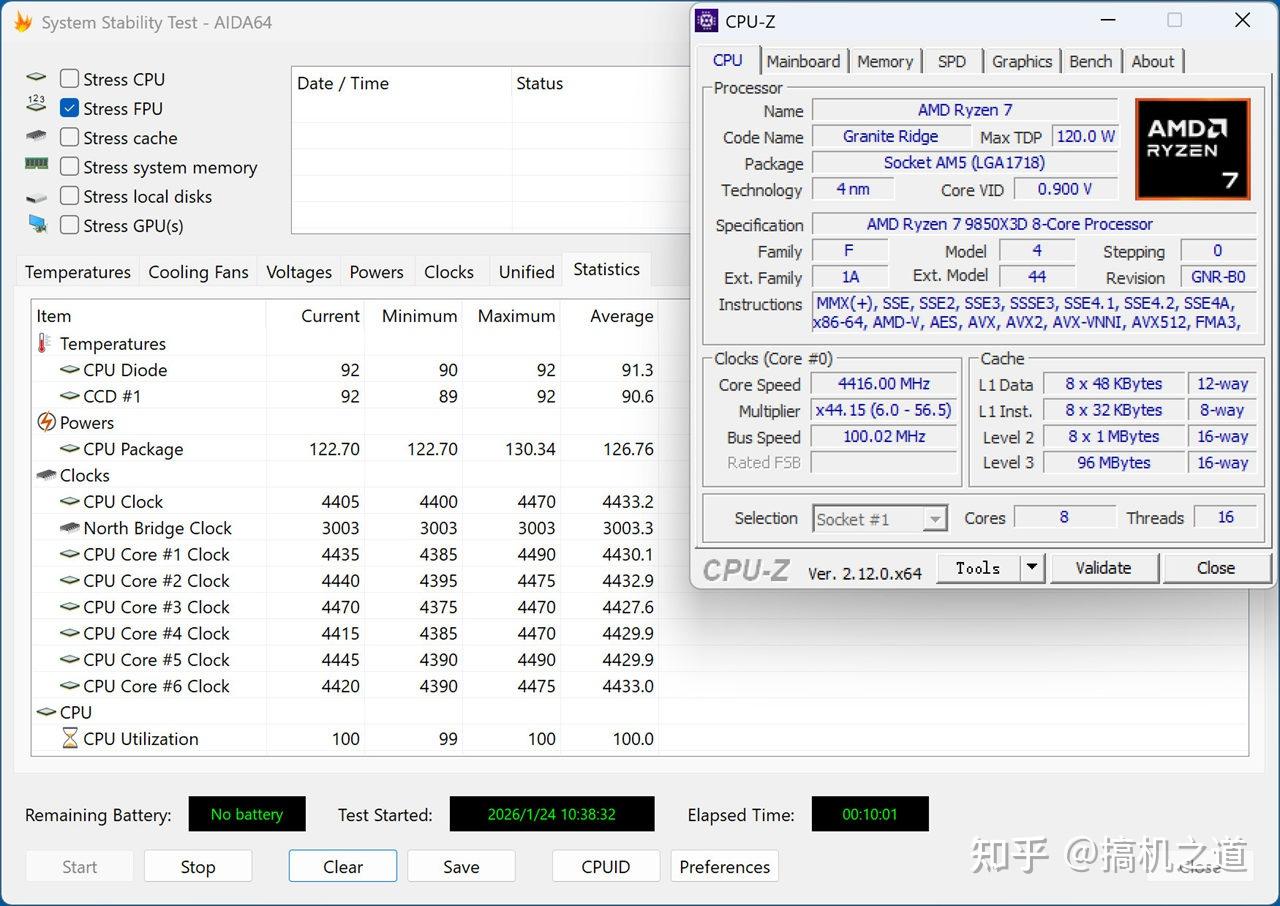Click the Elapsed Time display 00:10:01
1280x906 pixels.
pyautogui.click(x=870, y=814)
